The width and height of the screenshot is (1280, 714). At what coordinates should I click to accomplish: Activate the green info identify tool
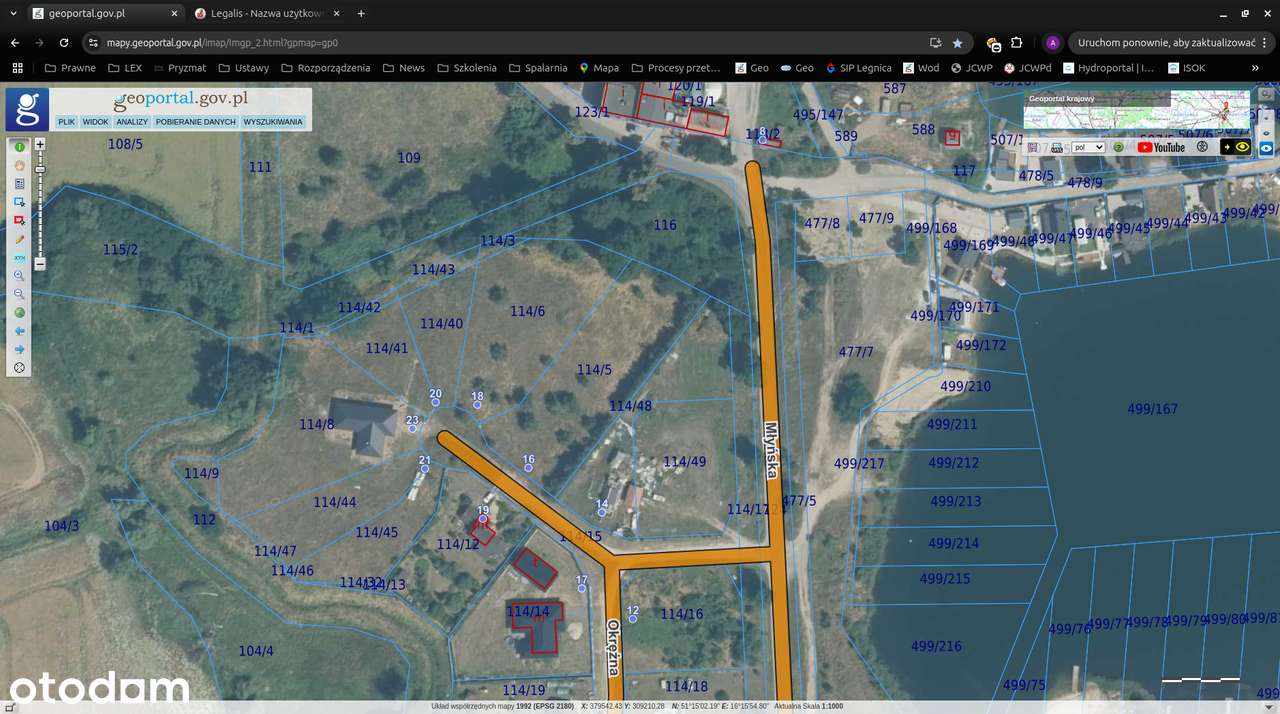point(19,147)
